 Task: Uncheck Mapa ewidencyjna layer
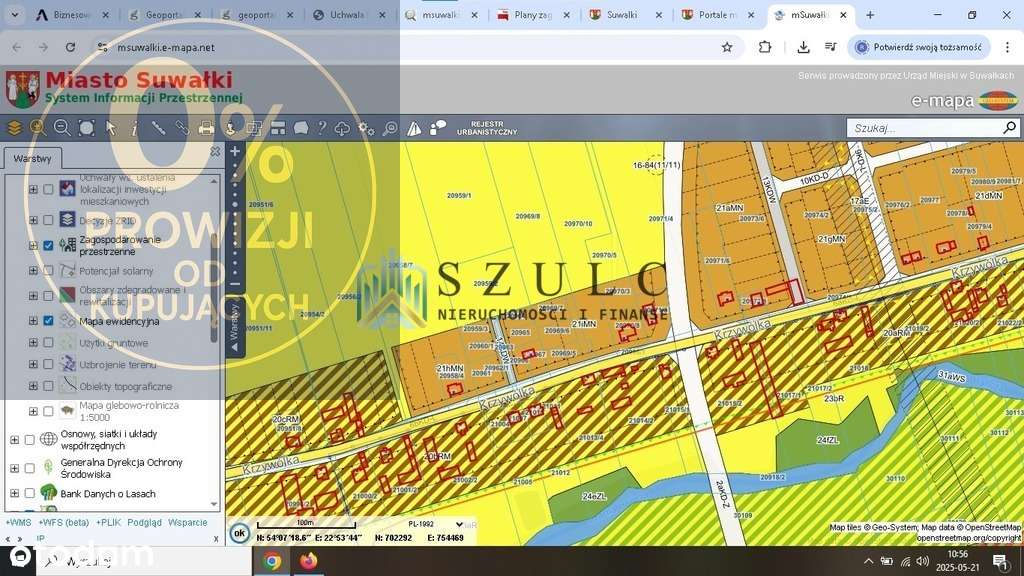[48, 321]
